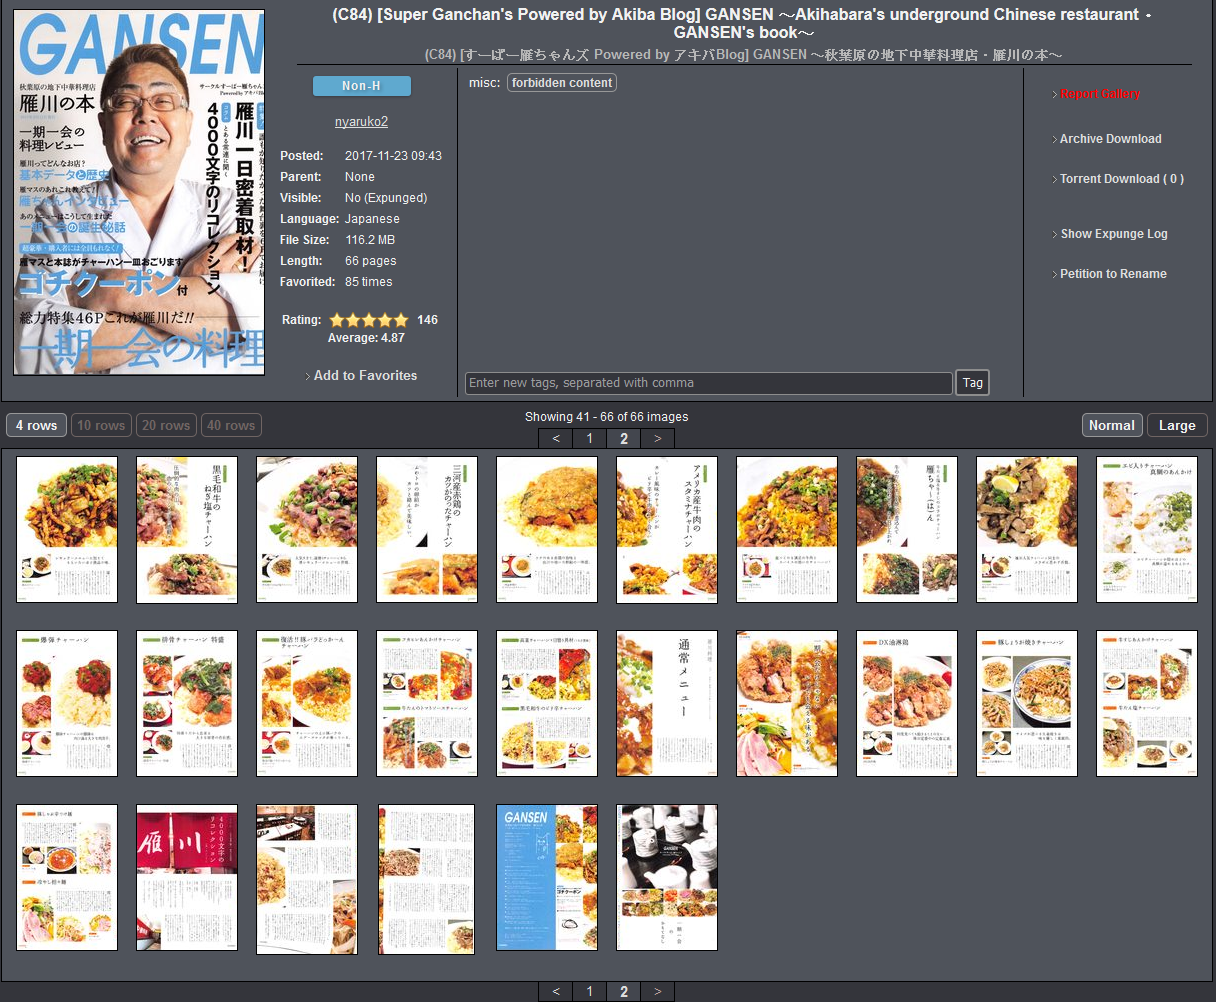1216x1002 pixels.
Task: Go to previous page using top arrow
Action: pyautogui.click(x=556, y=438)
